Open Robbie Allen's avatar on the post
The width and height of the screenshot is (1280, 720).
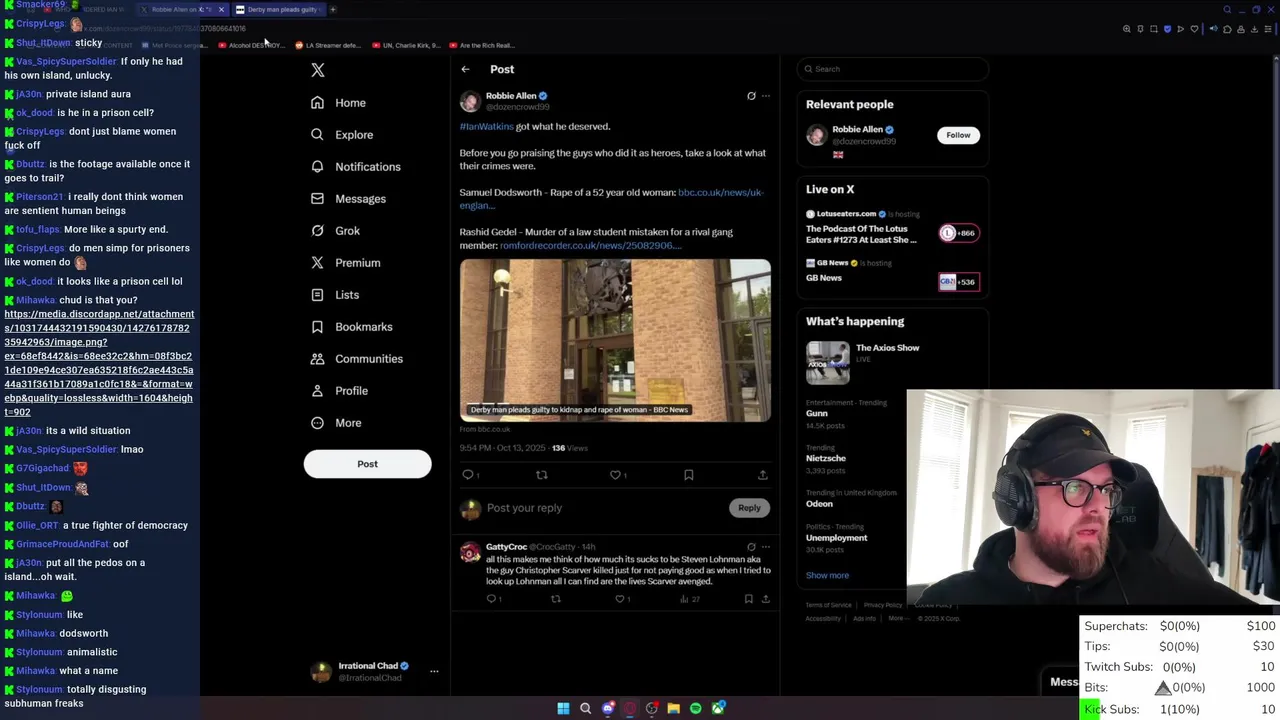[x=470, y=101]
